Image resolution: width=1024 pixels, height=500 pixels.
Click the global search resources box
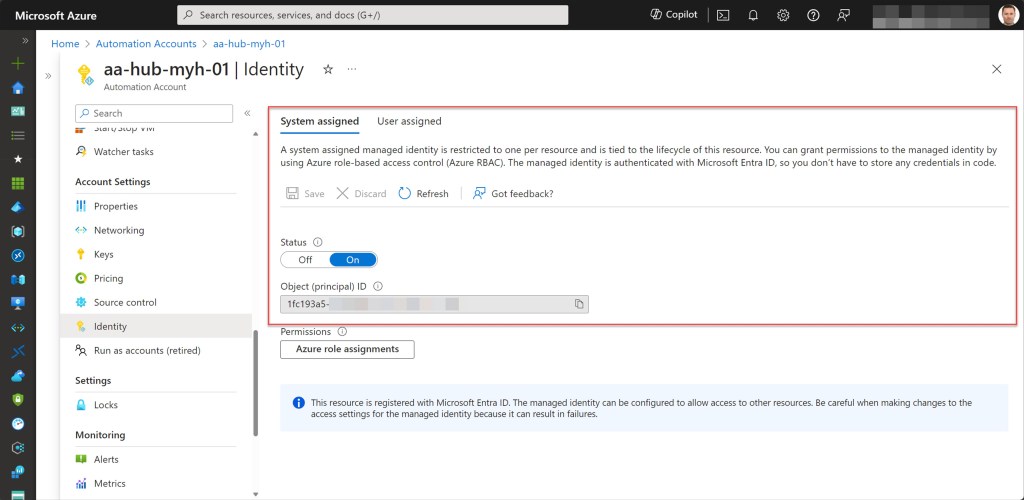pyautogui.click(x=372, y=15)
